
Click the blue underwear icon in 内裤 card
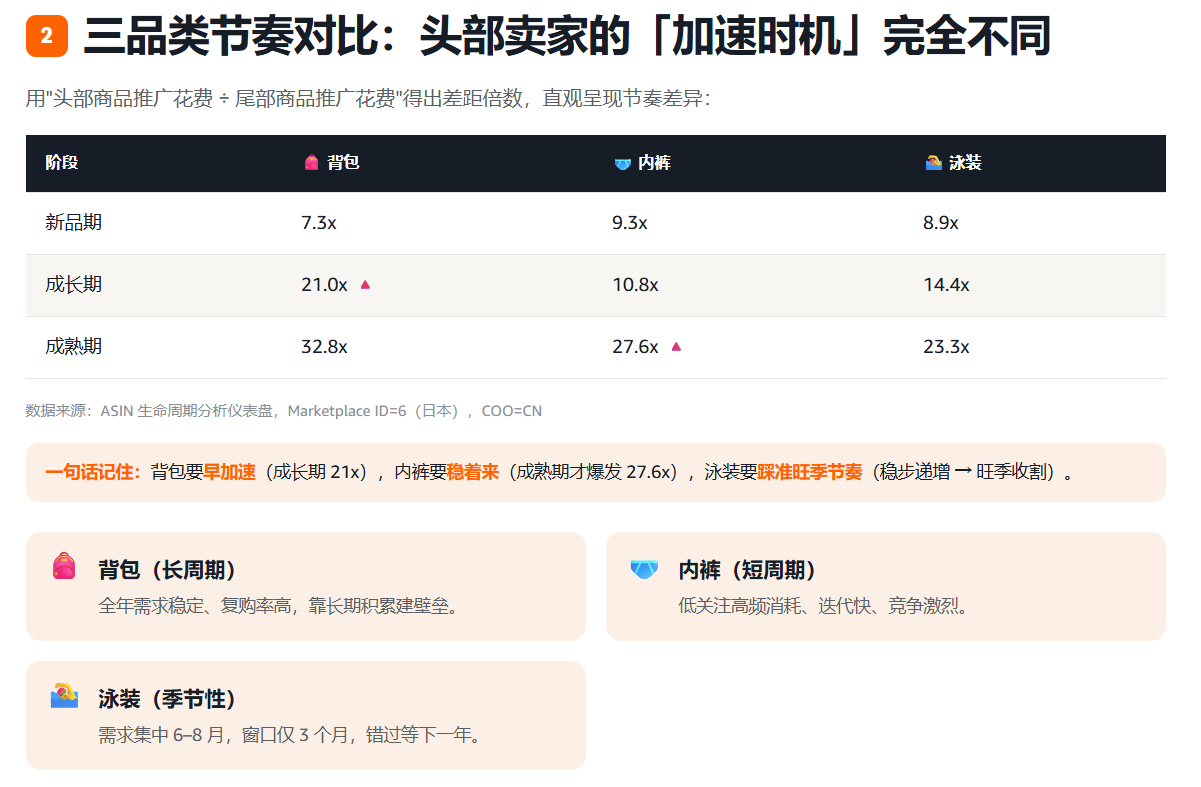[644, 568]
